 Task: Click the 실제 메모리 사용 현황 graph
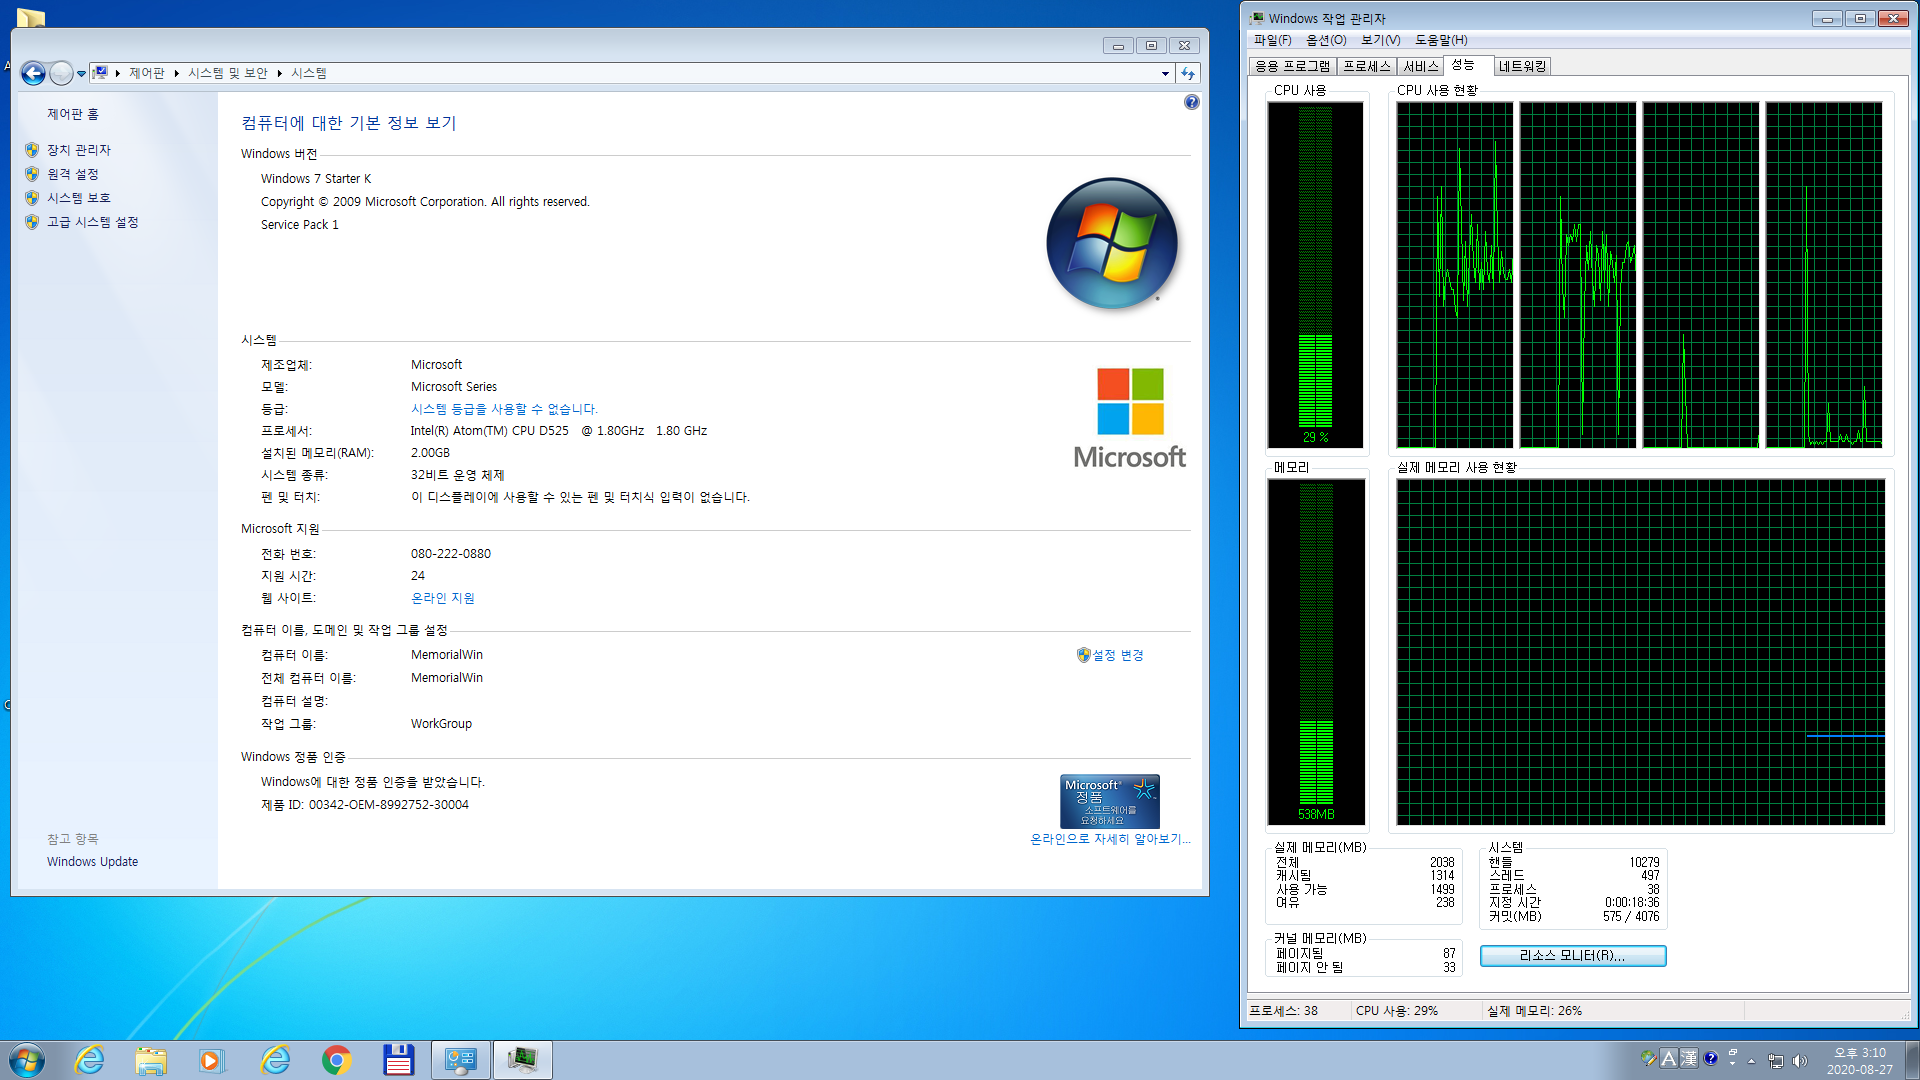(1641, 651)
